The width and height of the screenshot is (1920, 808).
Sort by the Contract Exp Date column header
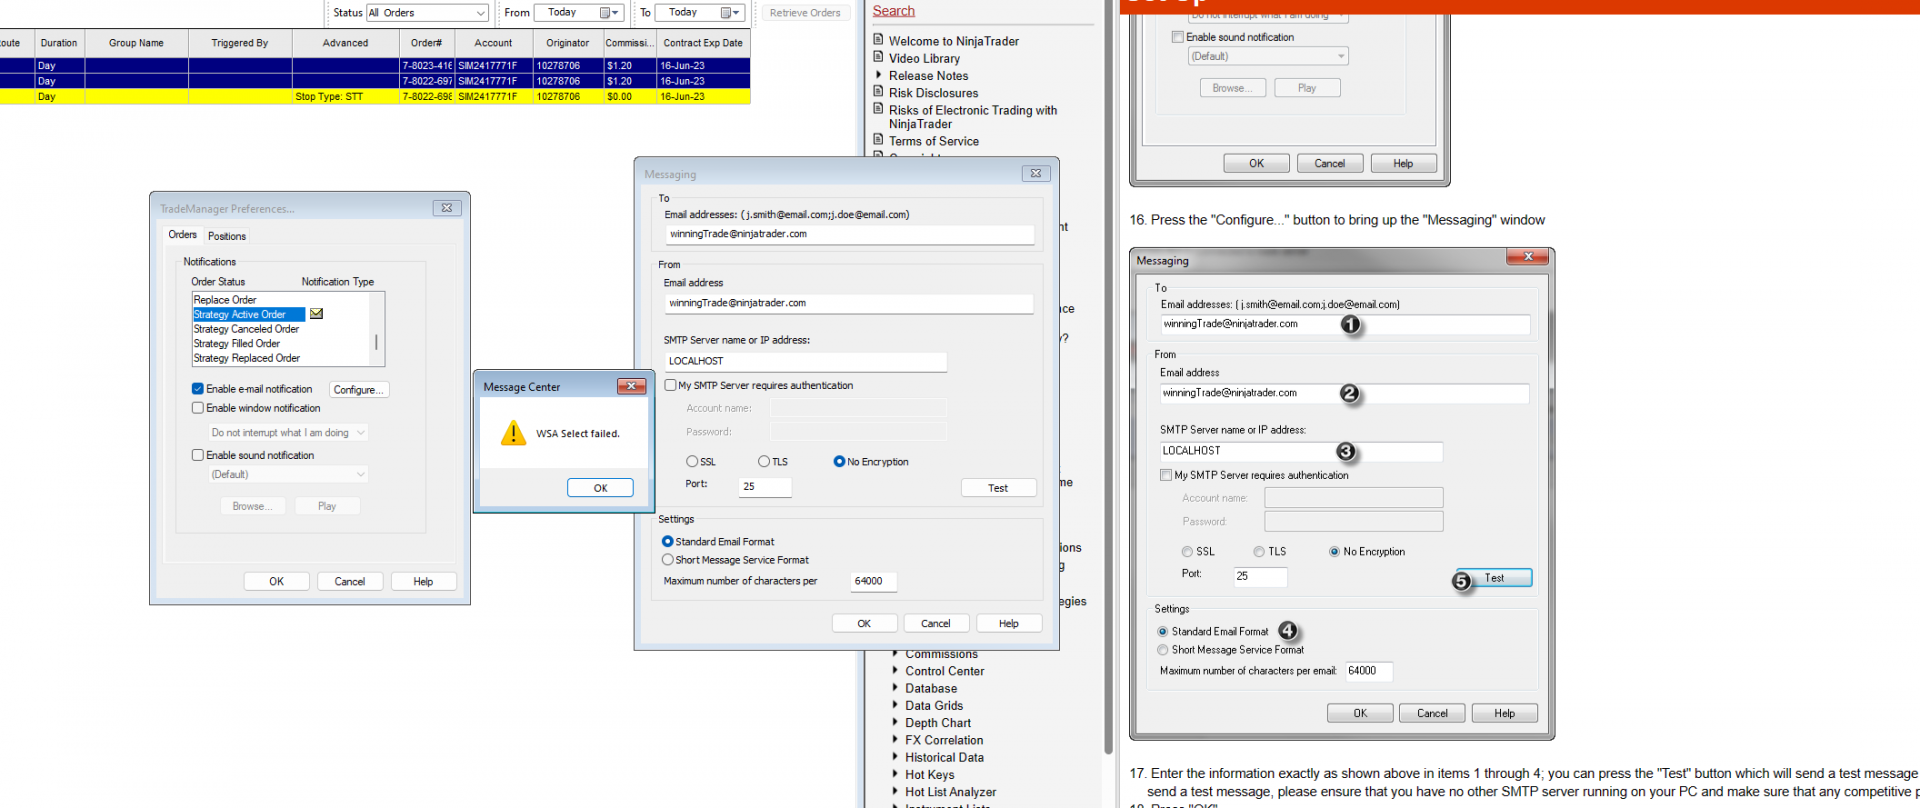pos(703,43)
